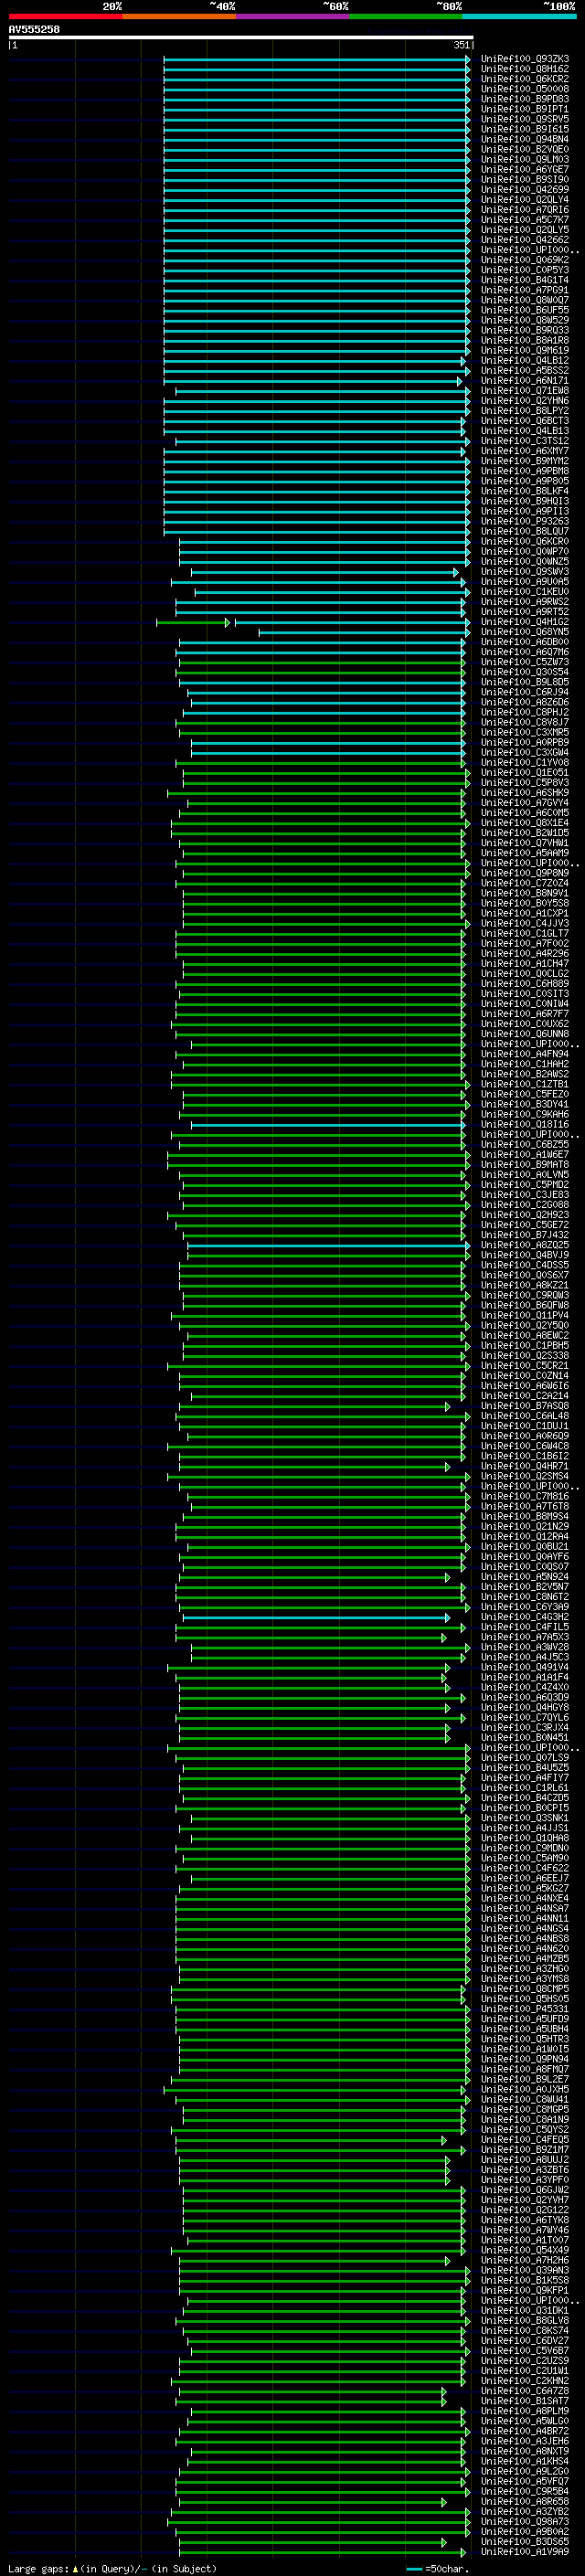Select hit label UniRef100_A6Q7M6
This screenshot has width=585, height=2576.
point(525,651)
